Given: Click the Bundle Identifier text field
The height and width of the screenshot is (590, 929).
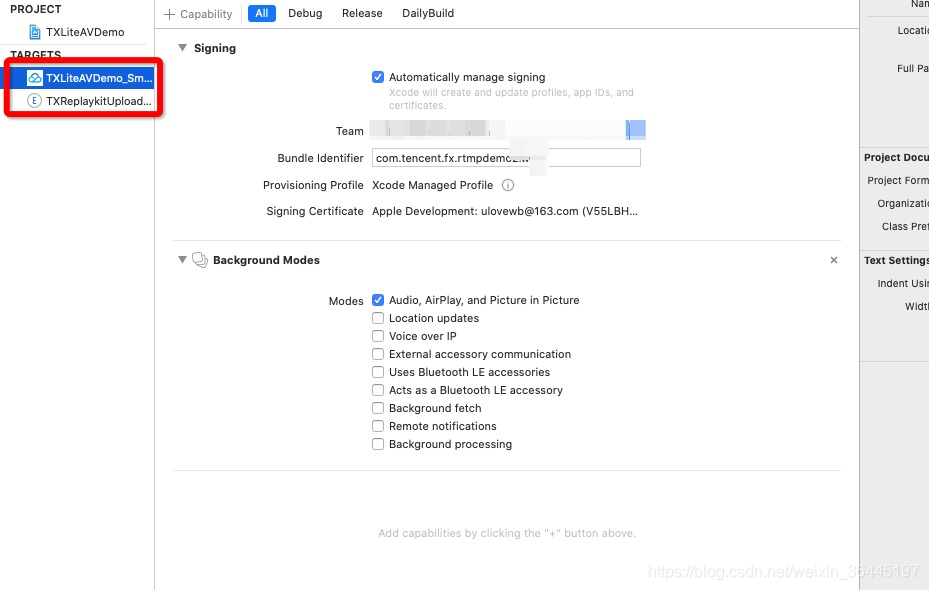Looking at the screenshot, I should click(506, 158).
